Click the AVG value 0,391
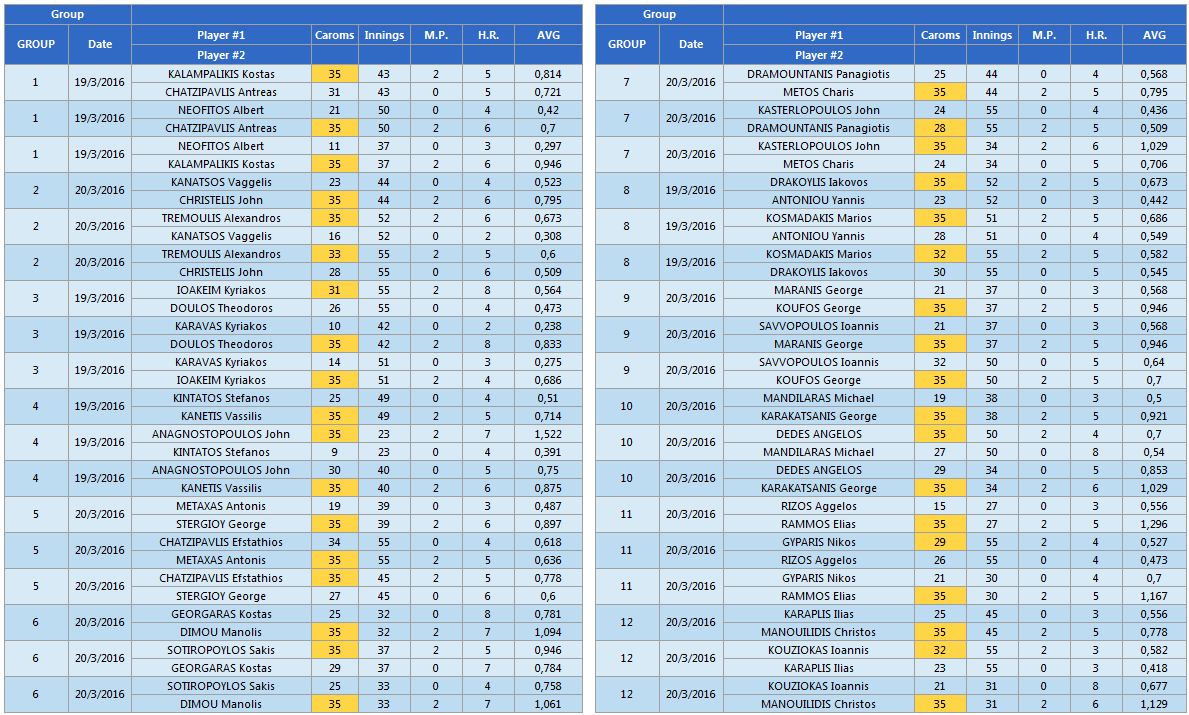The image size is (1189, 715). point(547,452)
